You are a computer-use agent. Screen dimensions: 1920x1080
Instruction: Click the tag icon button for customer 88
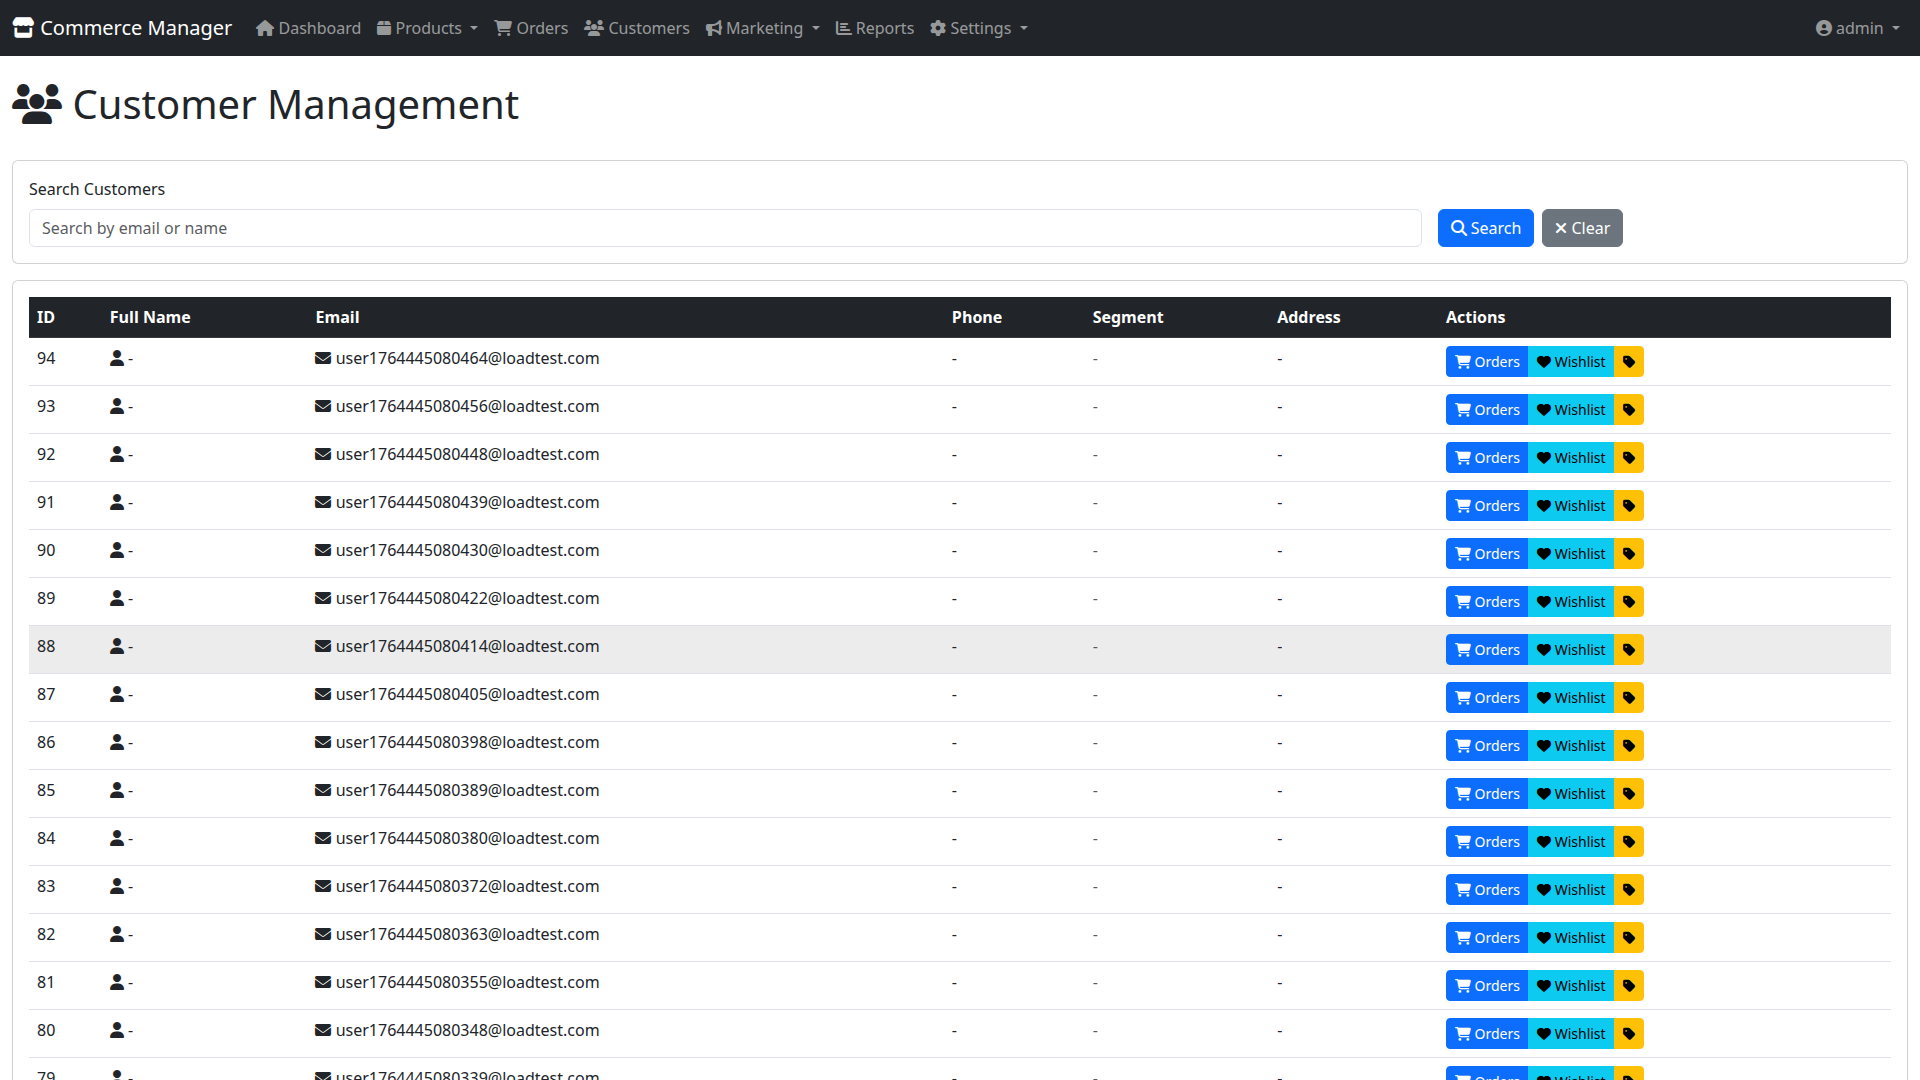click(x=1628, y=650)
